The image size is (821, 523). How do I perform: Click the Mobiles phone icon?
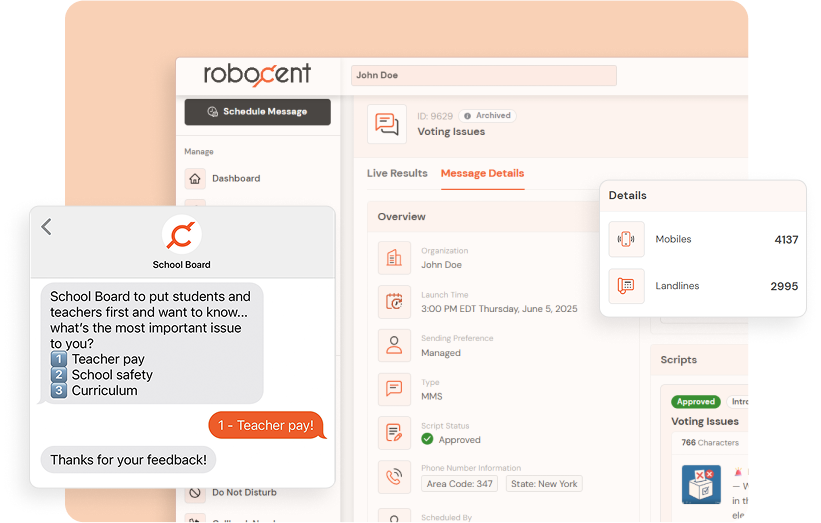pyautogui.click(x=626, y=239)
